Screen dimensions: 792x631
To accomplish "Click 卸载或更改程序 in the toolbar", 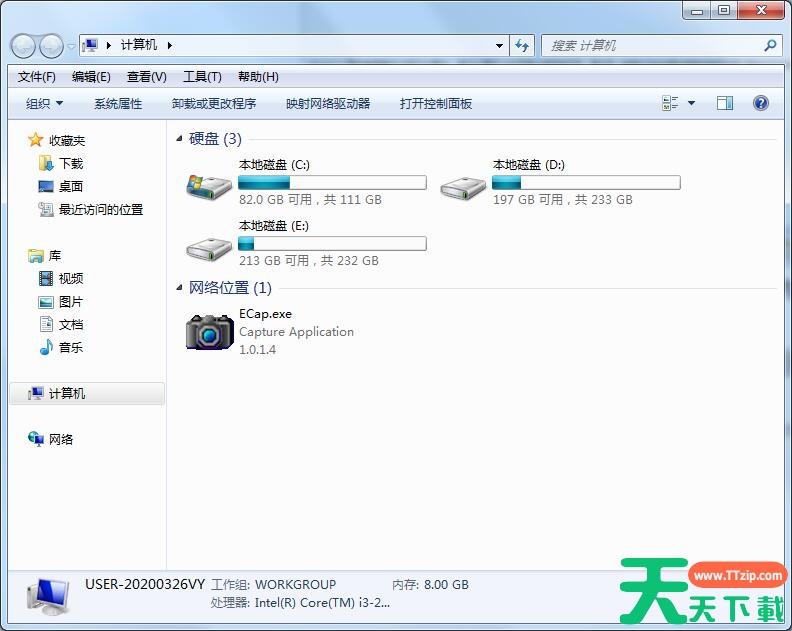I will coord(214,104).
